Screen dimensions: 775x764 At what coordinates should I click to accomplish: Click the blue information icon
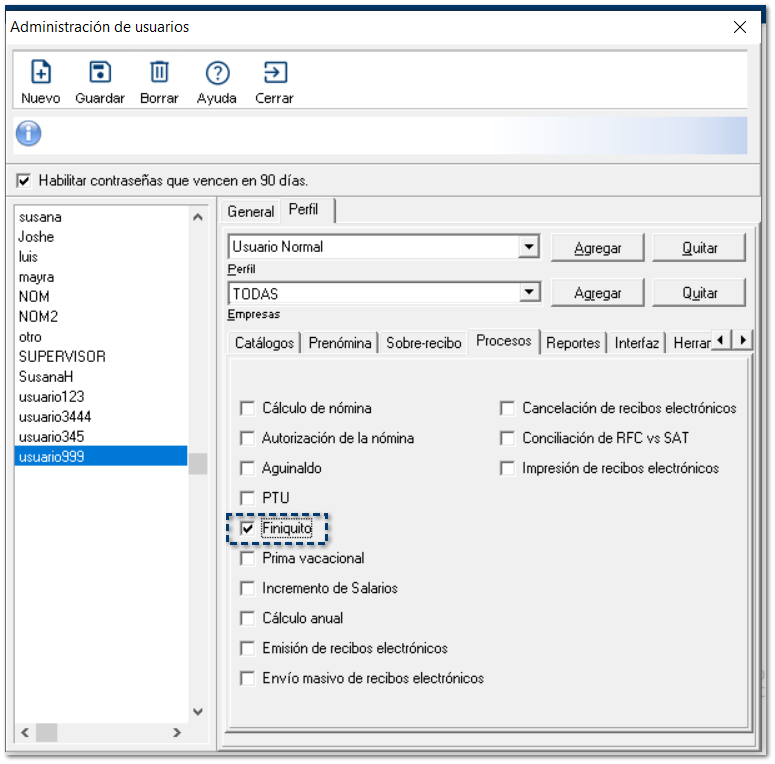point(29,133)
